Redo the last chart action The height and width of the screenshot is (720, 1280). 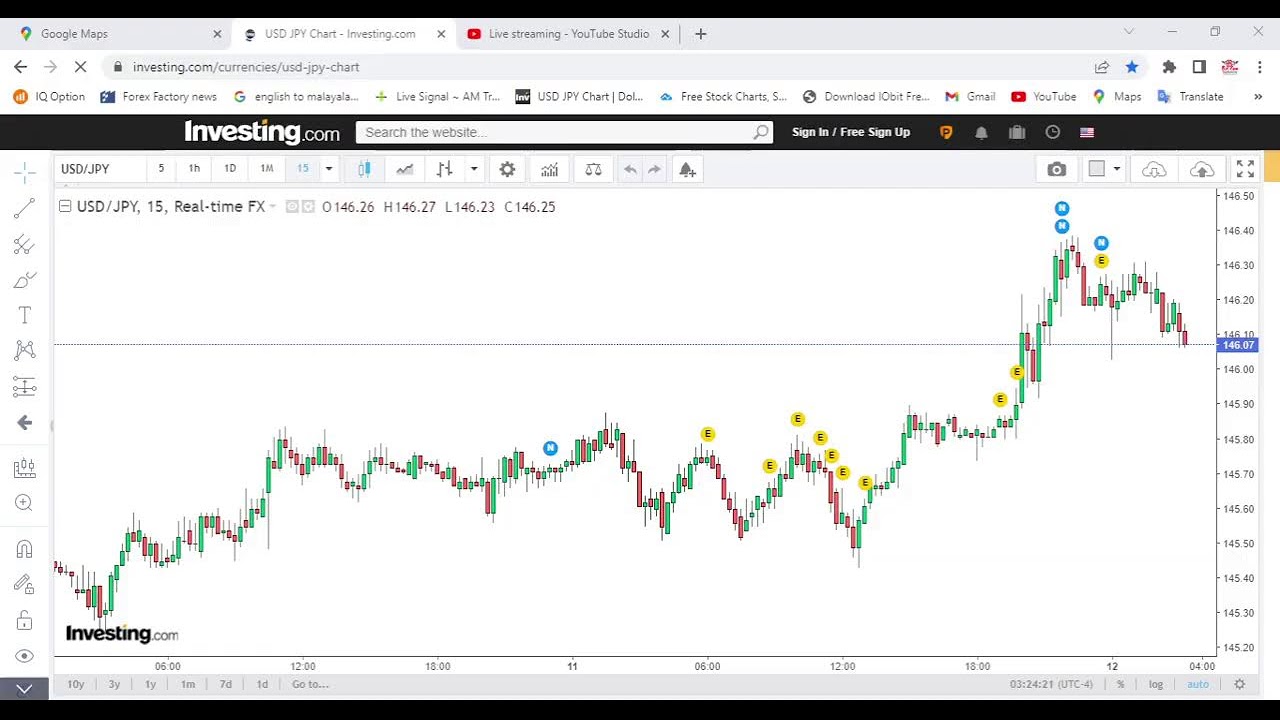pos(654,169)
